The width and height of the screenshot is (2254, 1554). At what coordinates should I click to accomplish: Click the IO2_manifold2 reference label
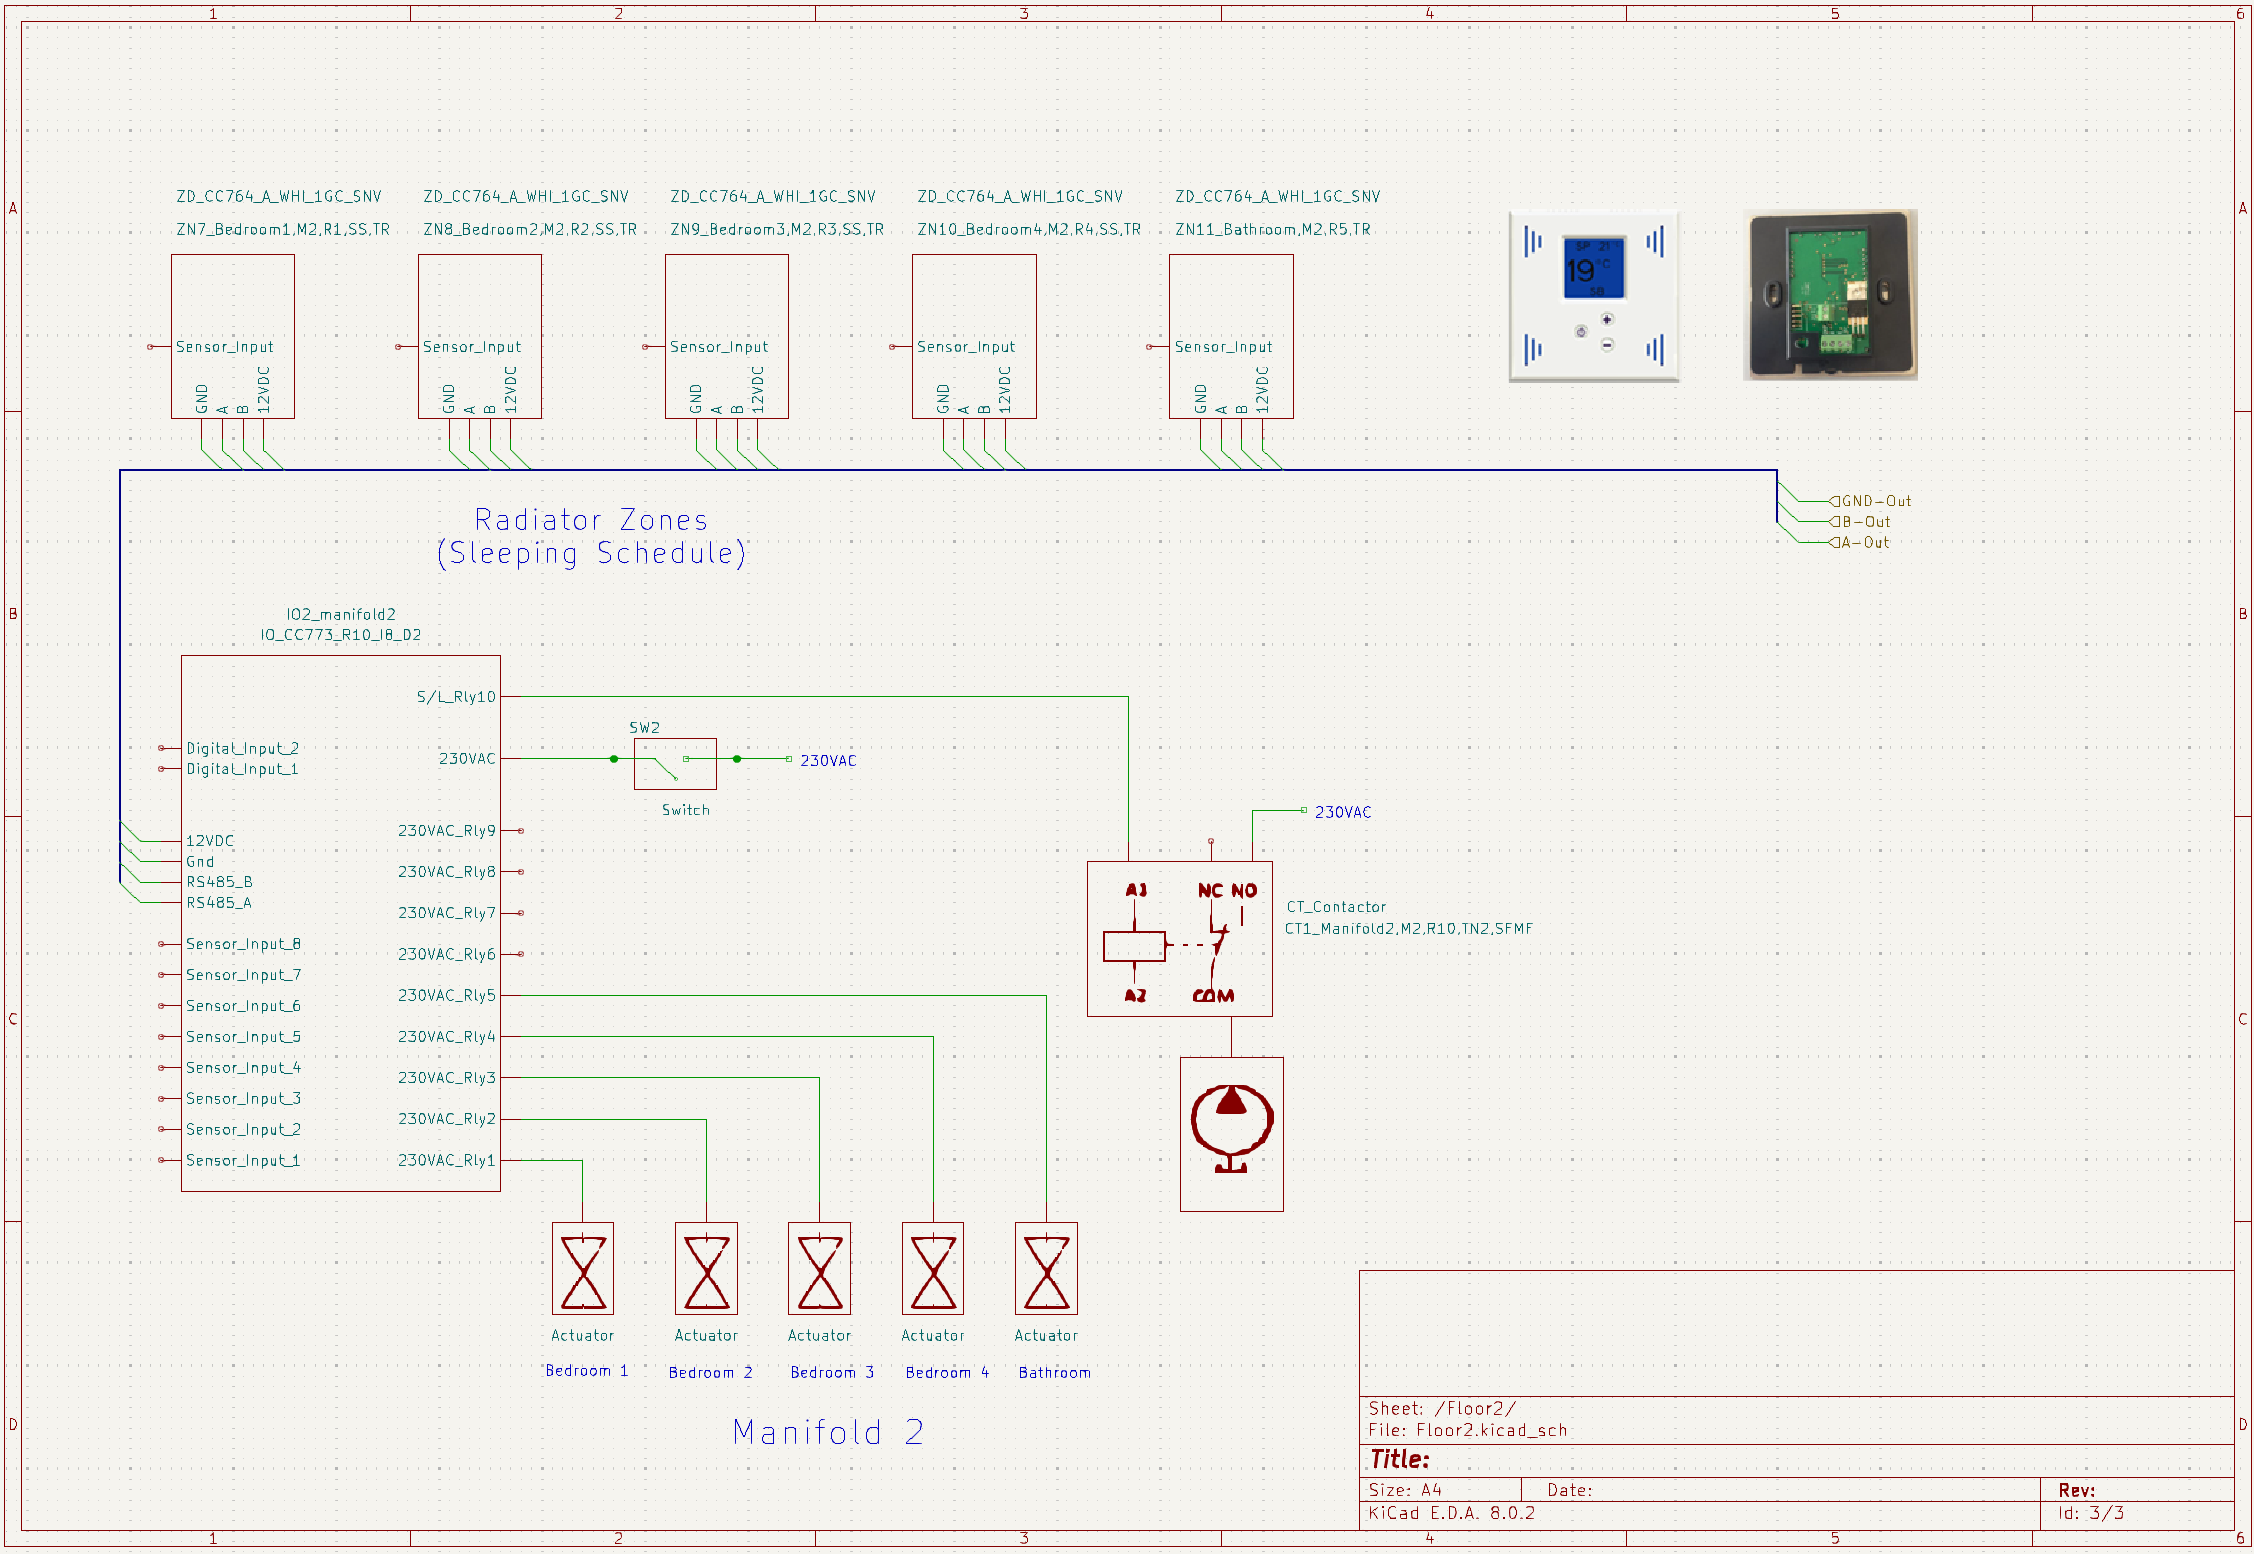coord(341,614)
